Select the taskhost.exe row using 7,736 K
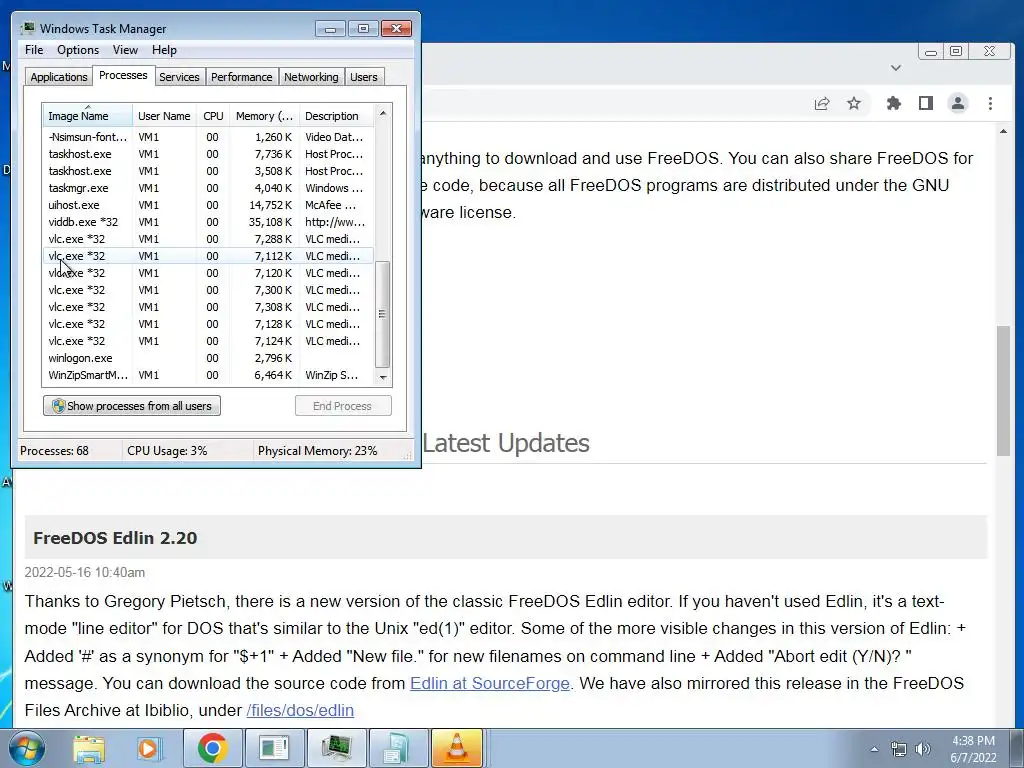This screenshot has width=1024, height=768. tap(209, 154)
